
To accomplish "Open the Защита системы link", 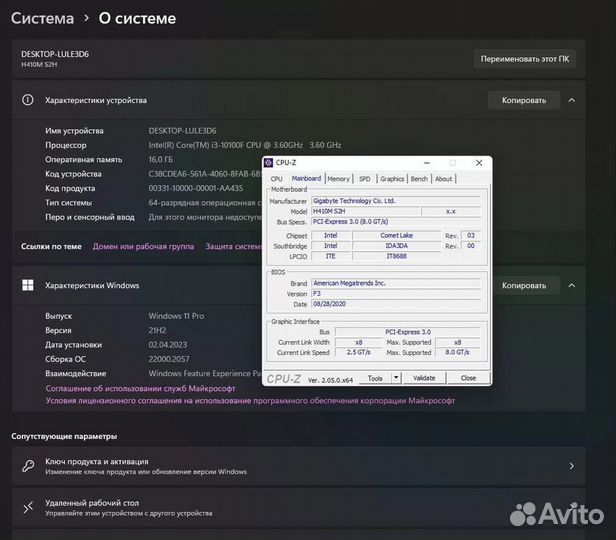I will click(x=233, y=246).
